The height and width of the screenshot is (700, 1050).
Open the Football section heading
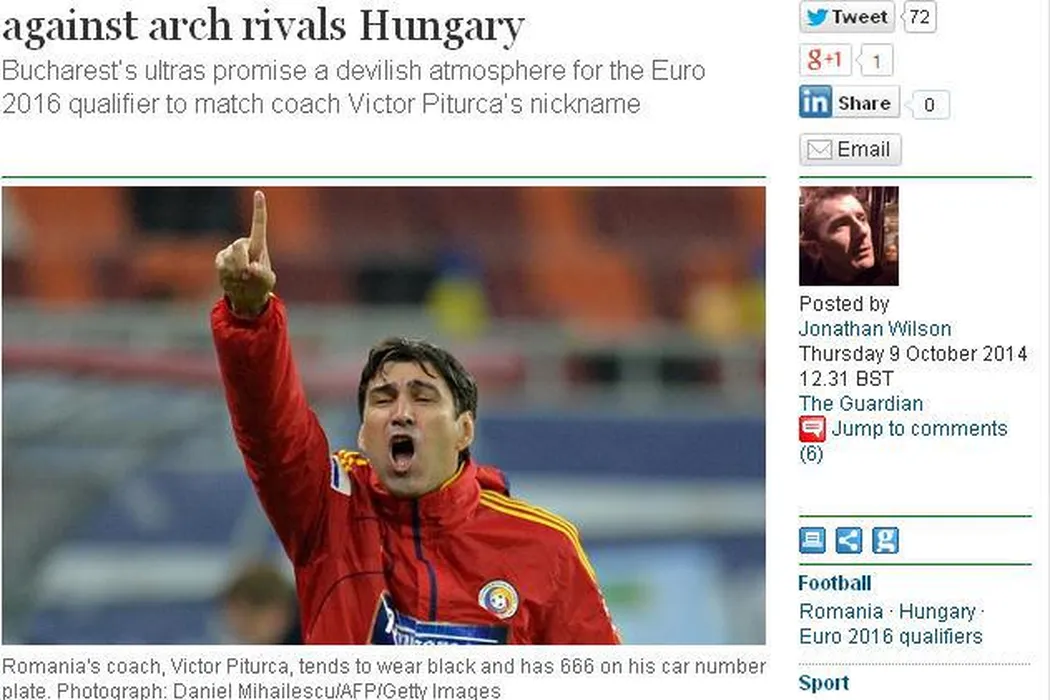click(x=834, y=583)
